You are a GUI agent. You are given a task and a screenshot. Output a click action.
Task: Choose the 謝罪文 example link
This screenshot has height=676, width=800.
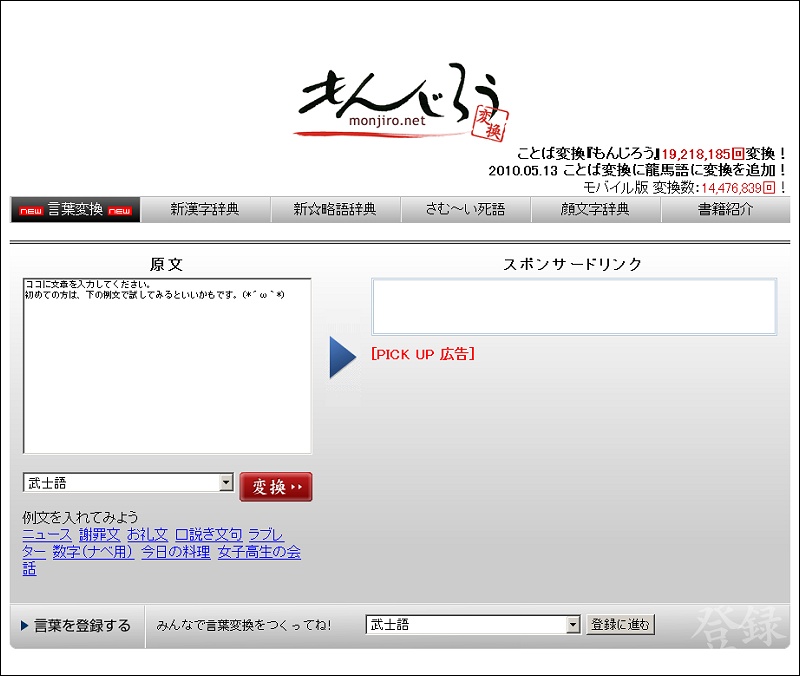click(99, 535)
